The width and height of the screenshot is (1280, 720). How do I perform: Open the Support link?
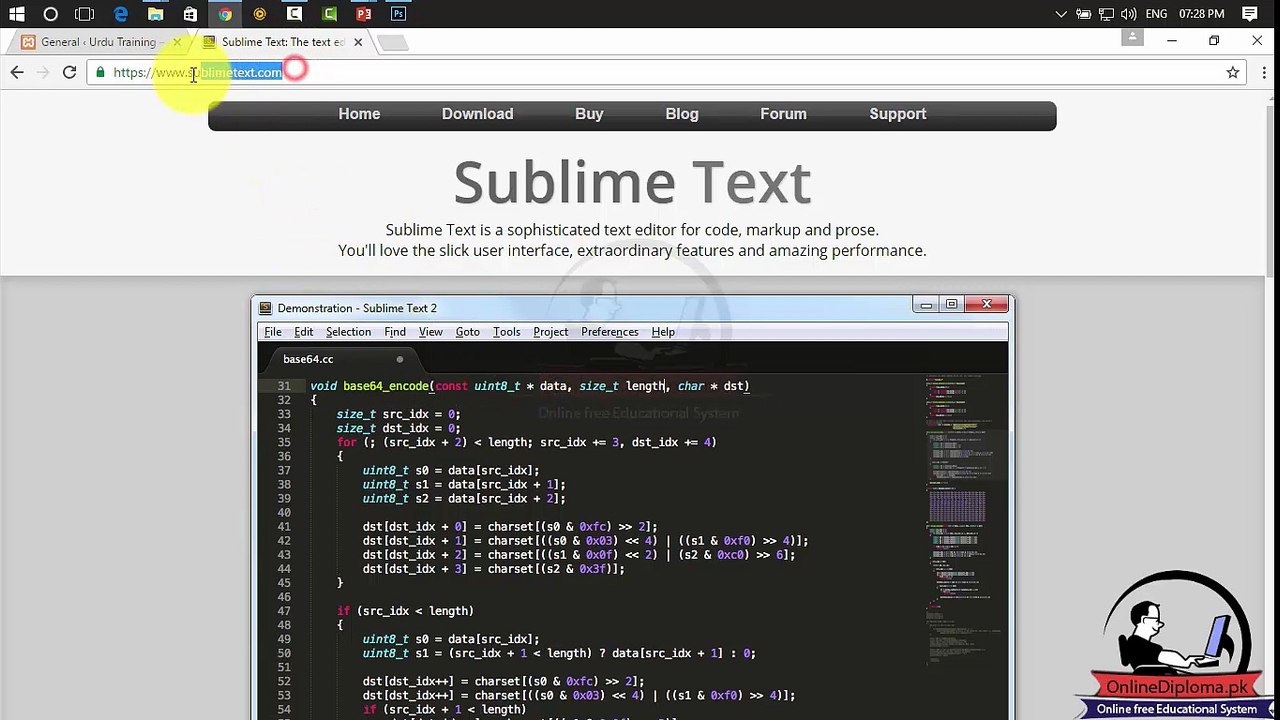coord(898,114)
